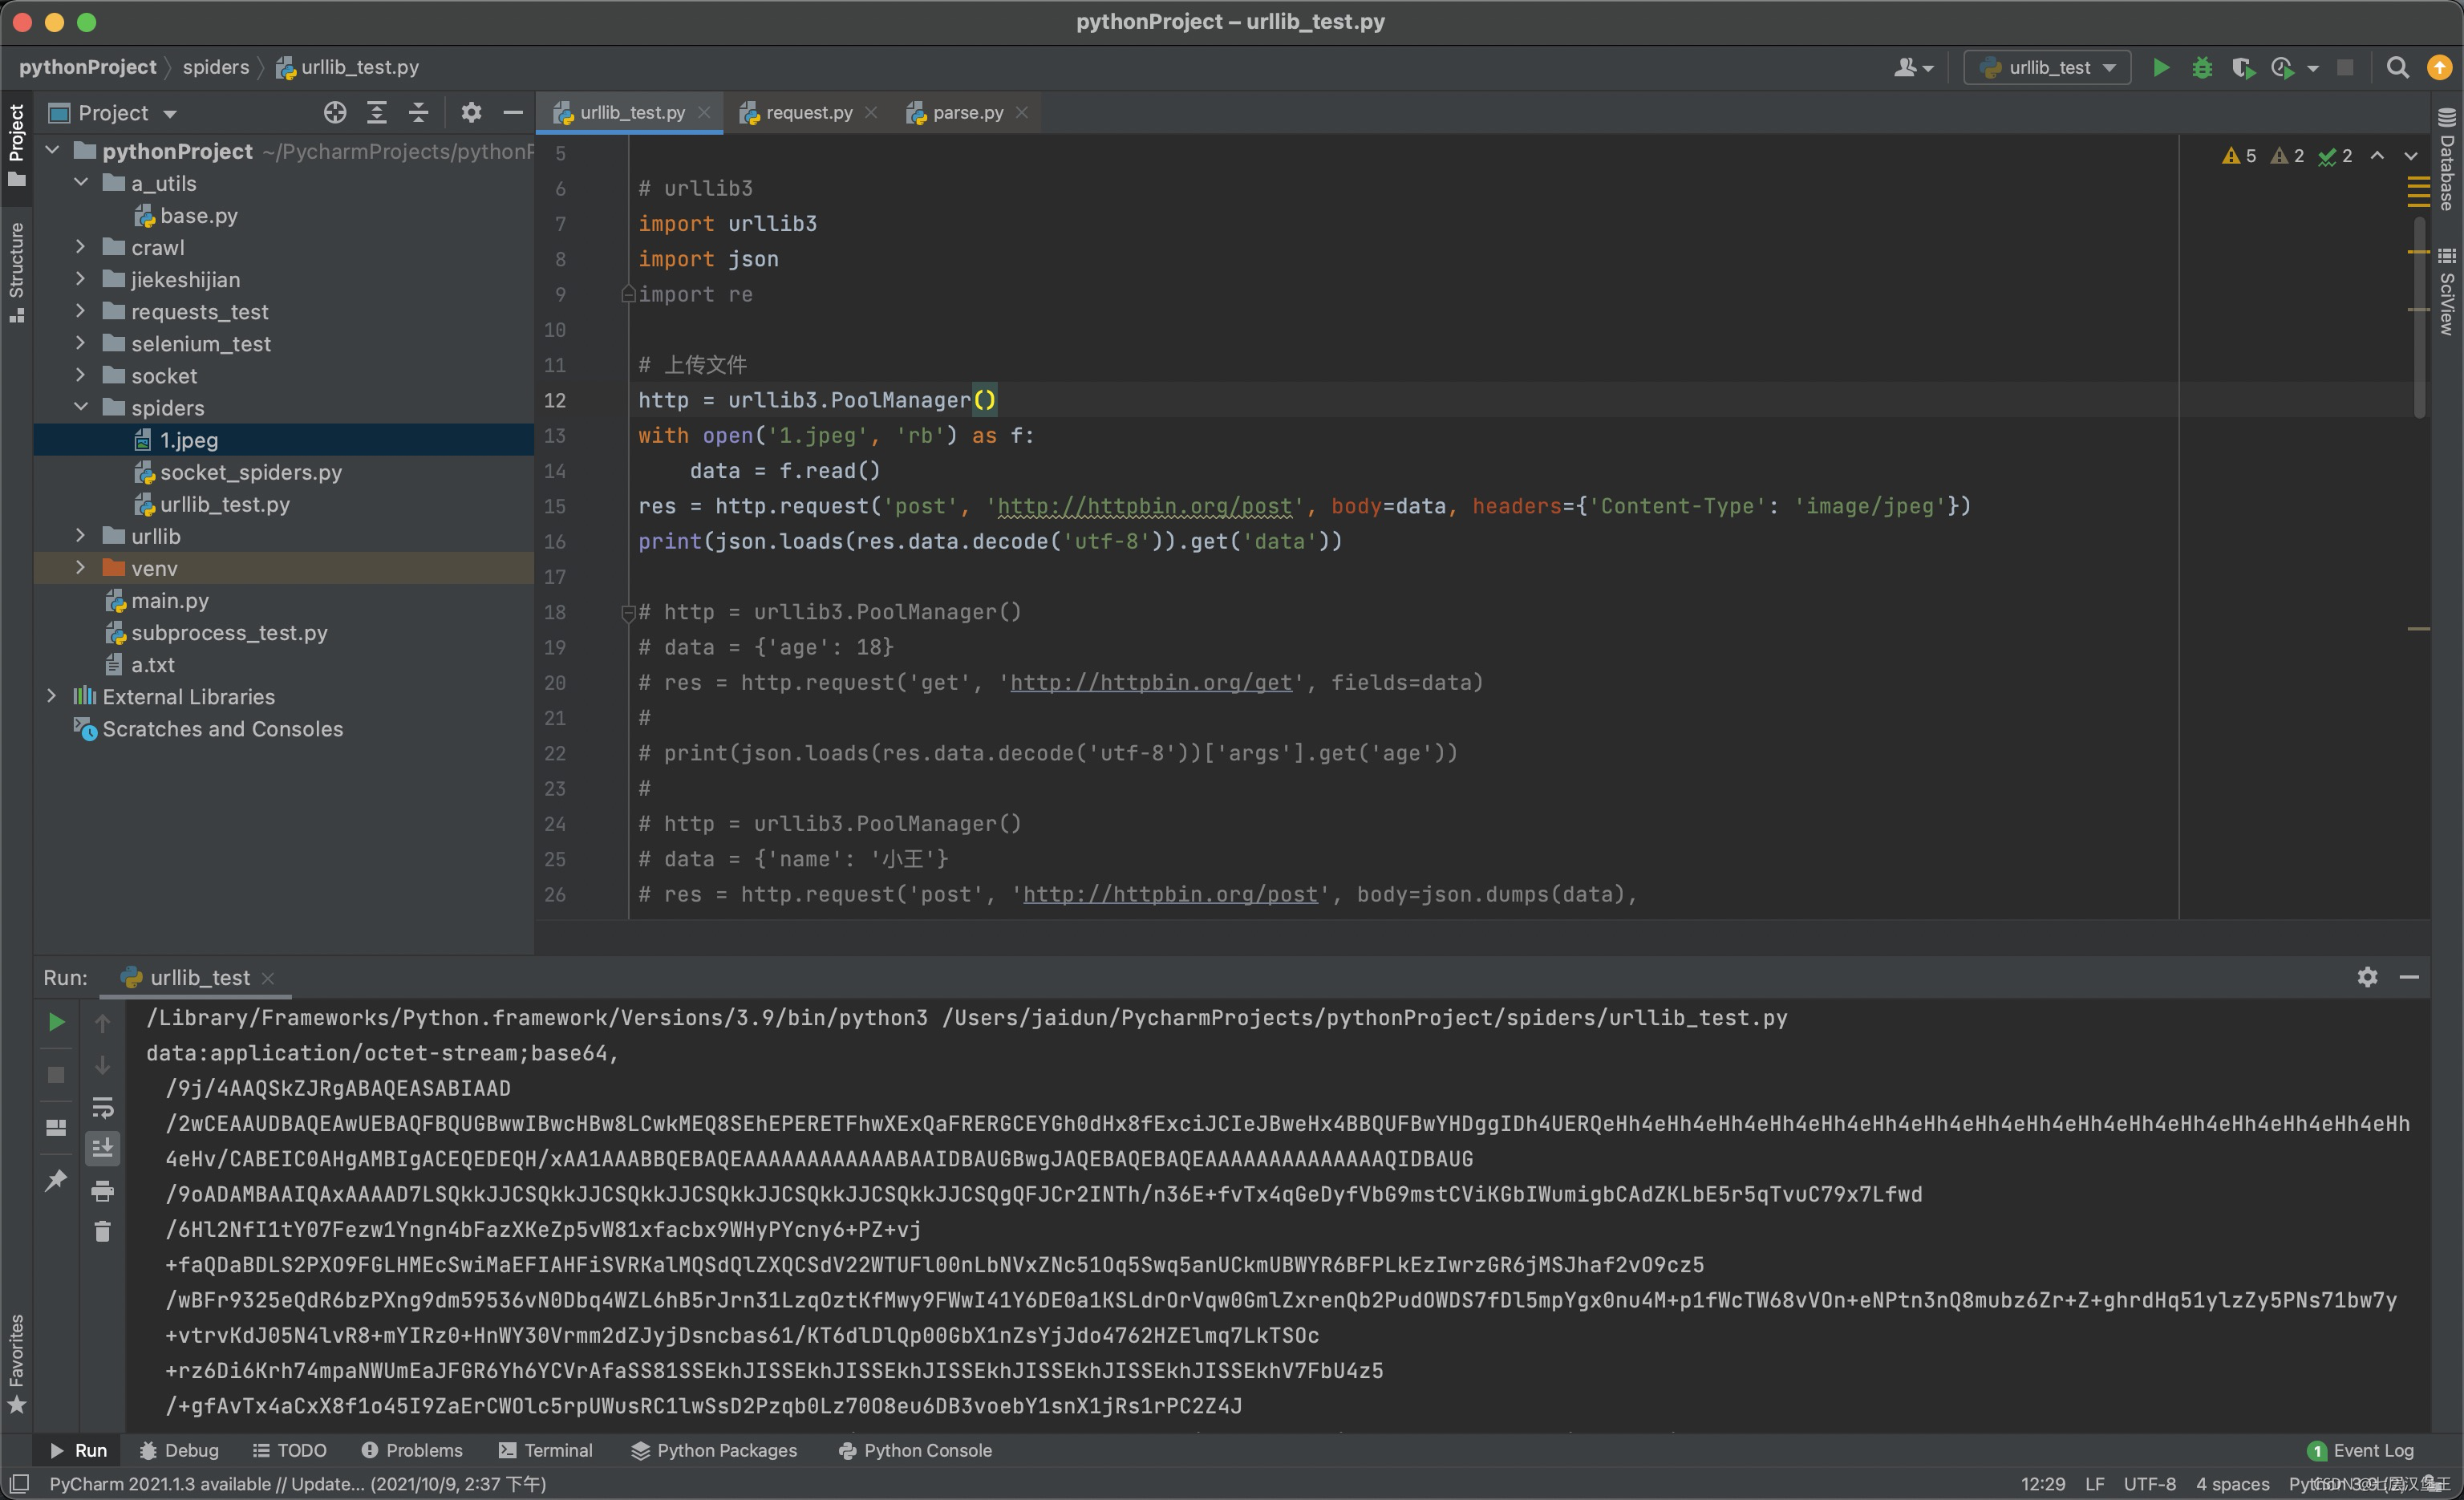This screenshot has height=1500, width=2464.
Task: Open the Search Everywhere magnifier
Action: pos(2397,67)
